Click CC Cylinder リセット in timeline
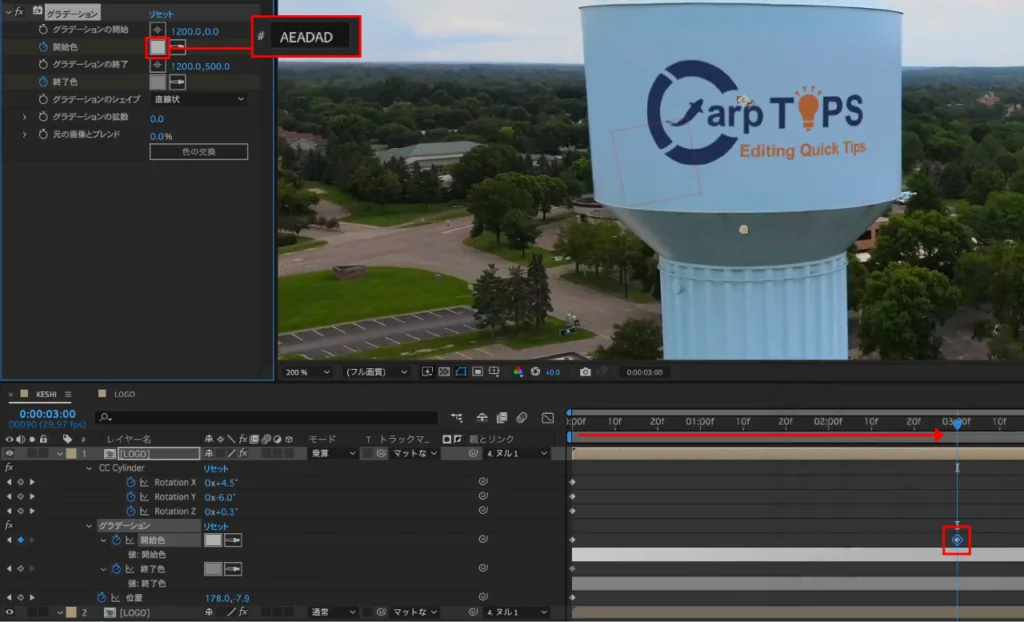The height and width of the screenshot is (622, 1024). point(216,468)
